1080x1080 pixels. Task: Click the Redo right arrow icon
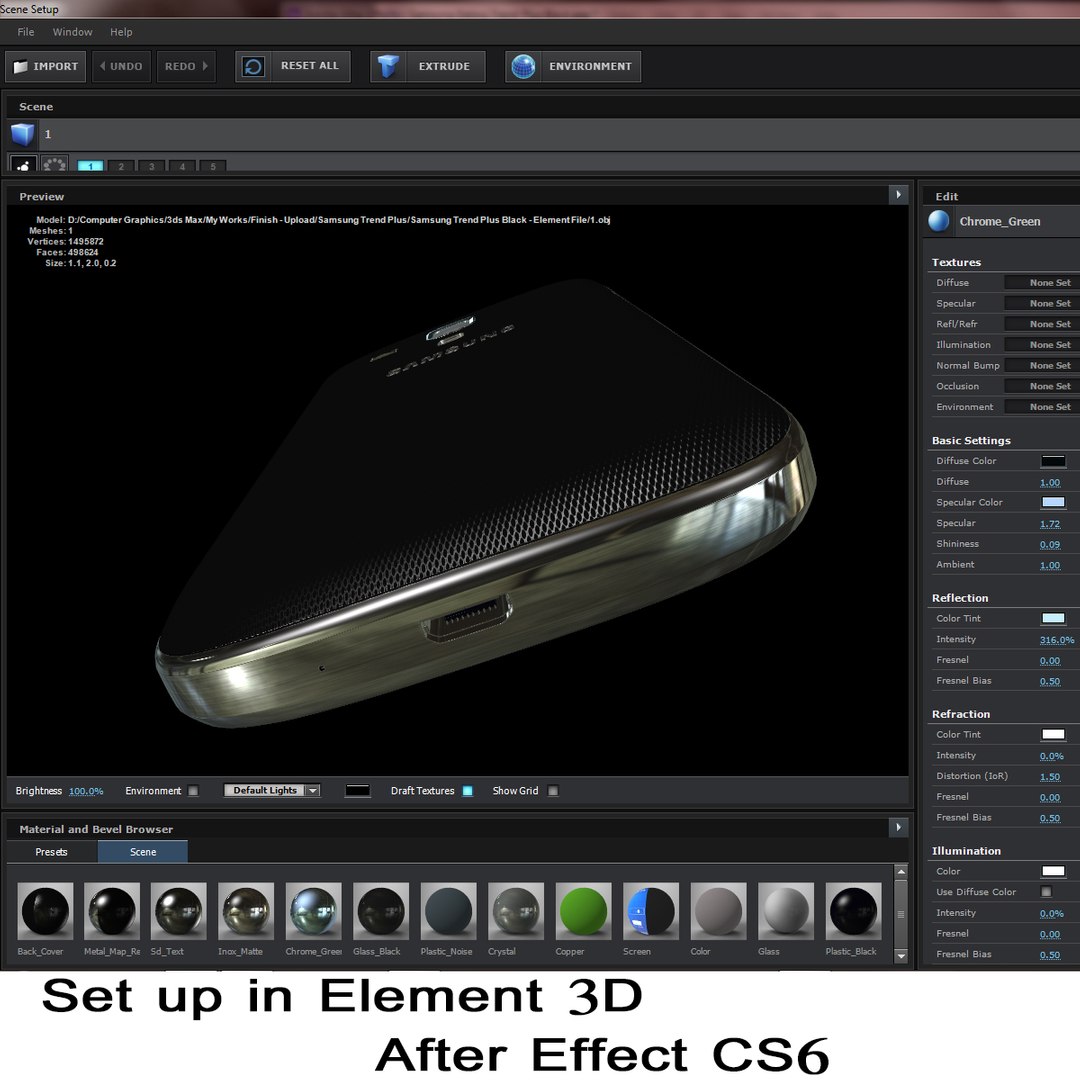click(x=205, y=66)
